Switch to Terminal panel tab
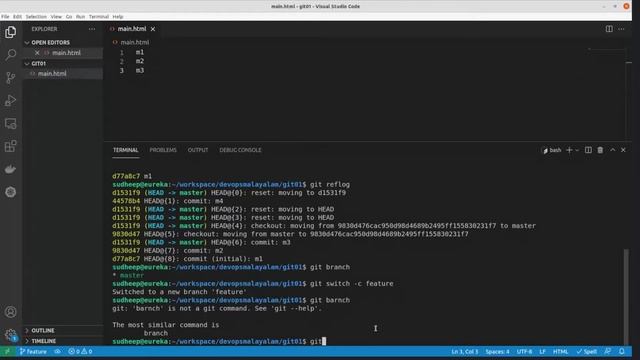Screen dimensions: 640x360 pyautogui.click(x=125, y=150)
